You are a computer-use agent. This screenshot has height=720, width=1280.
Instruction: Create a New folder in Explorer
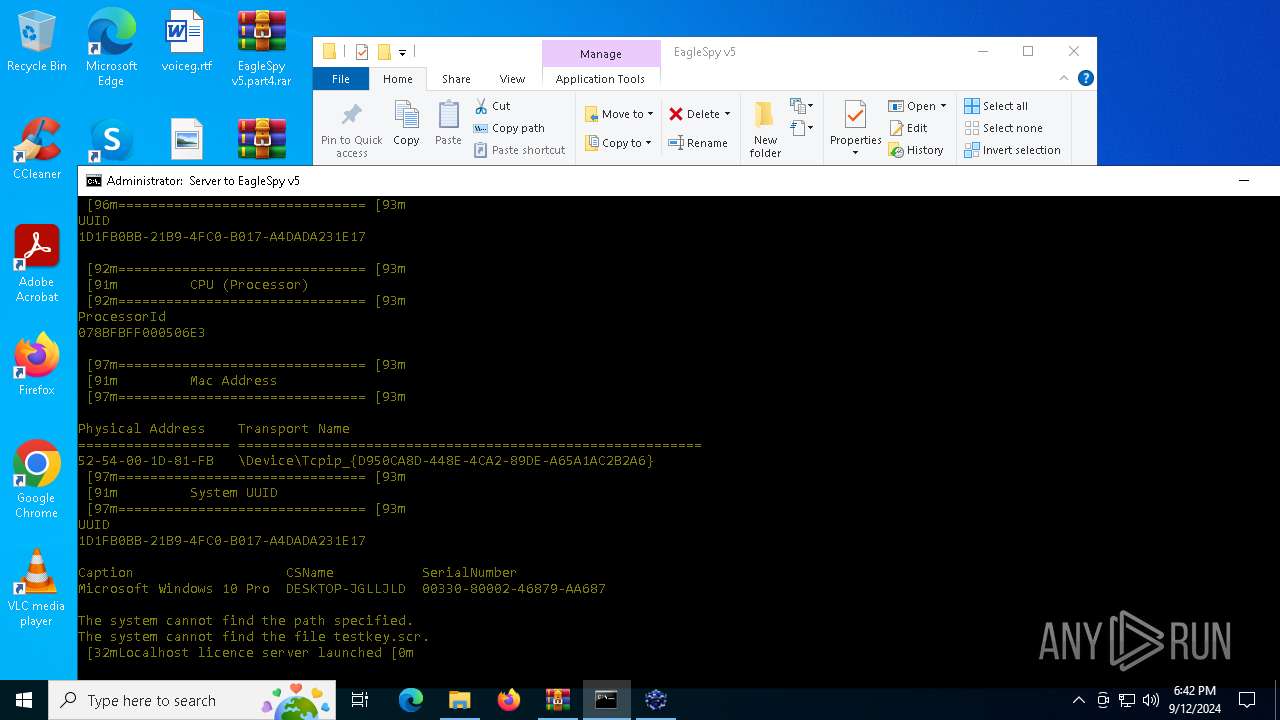click(x=766, y=129)
